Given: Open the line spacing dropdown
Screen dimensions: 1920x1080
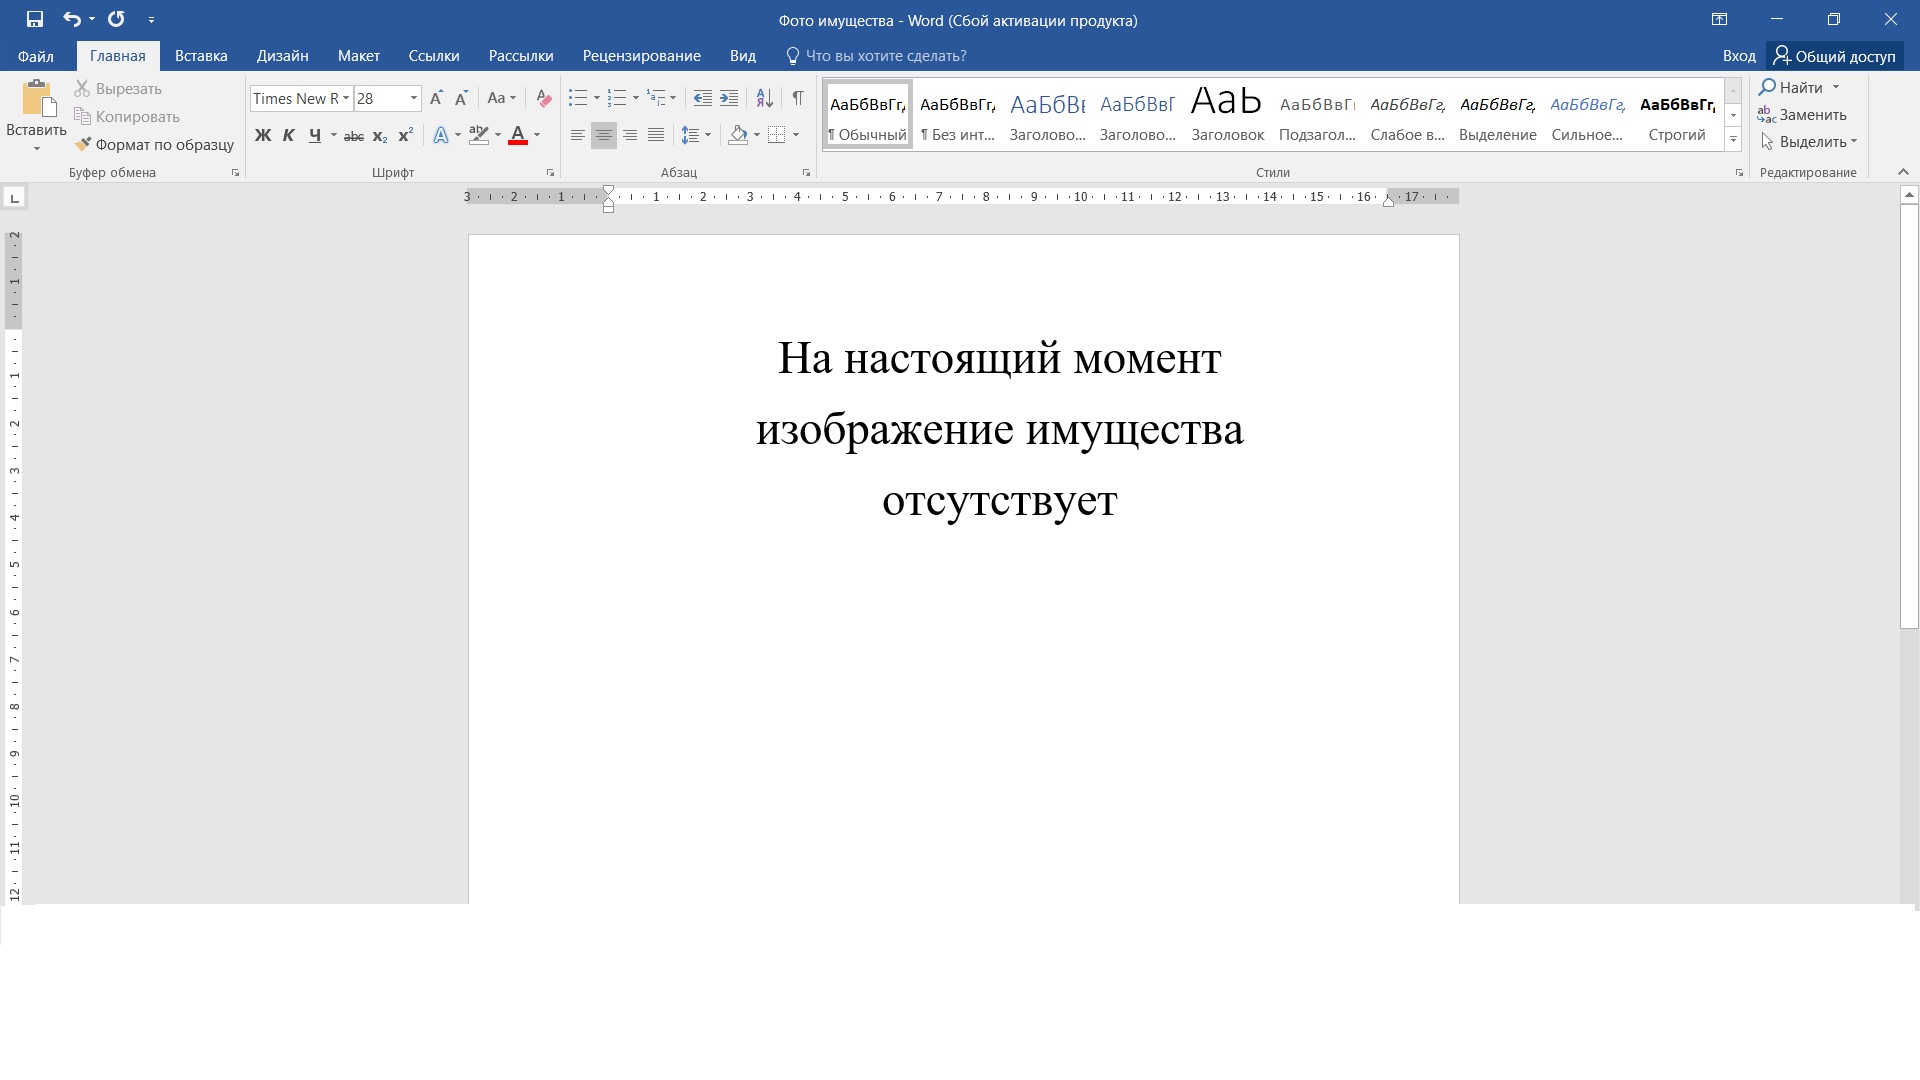Looking at the screenshot, I should click(696, 135).
